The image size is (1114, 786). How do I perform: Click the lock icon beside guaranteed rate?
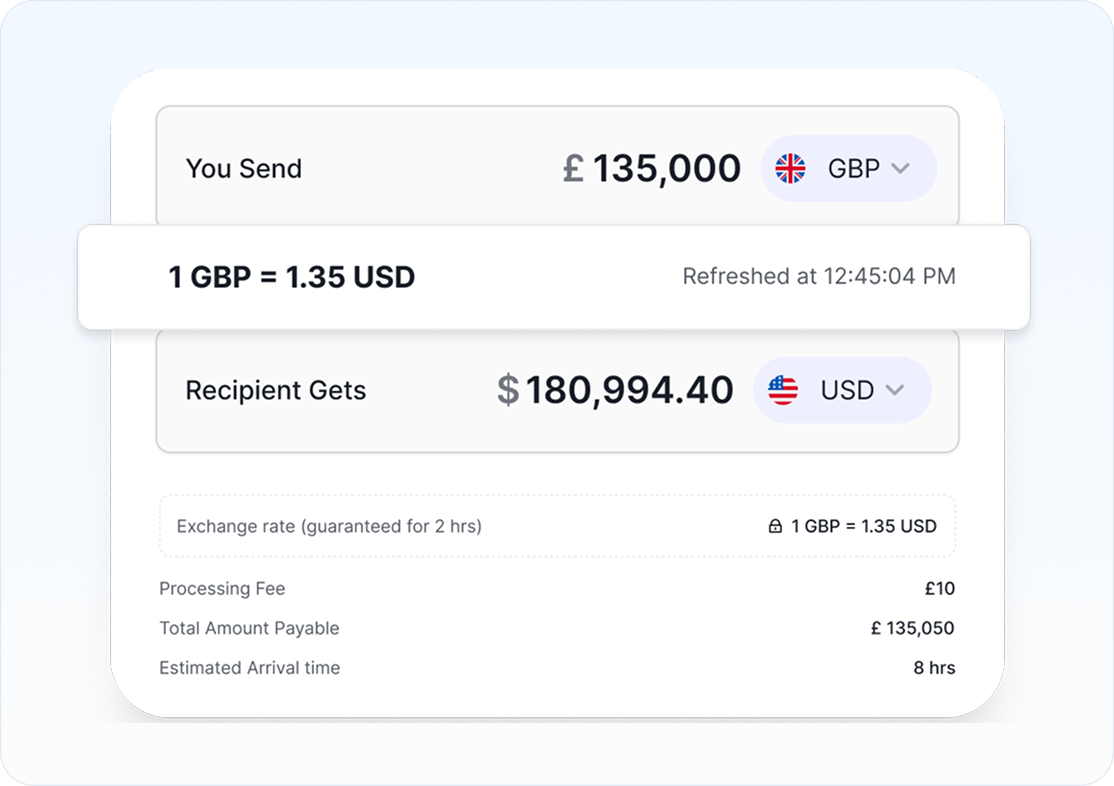pos(775,526)
